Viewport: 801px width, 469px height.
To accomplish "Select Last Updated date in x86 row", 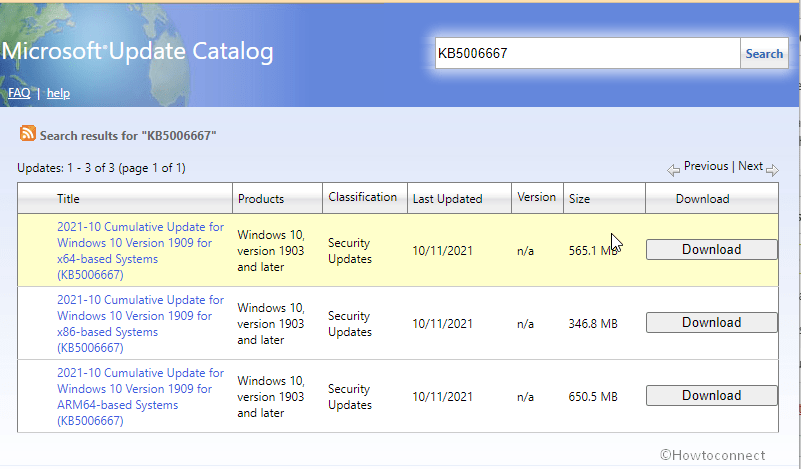I will pyautogui.click(x=442, y=324).
